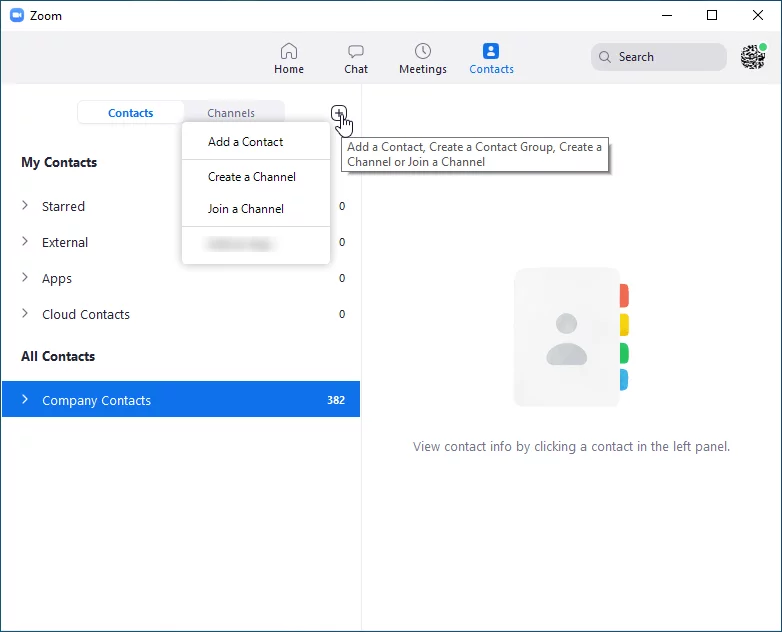Click the magnifier icon in Search
Screen dimensions: 782x632
point(605,57)
